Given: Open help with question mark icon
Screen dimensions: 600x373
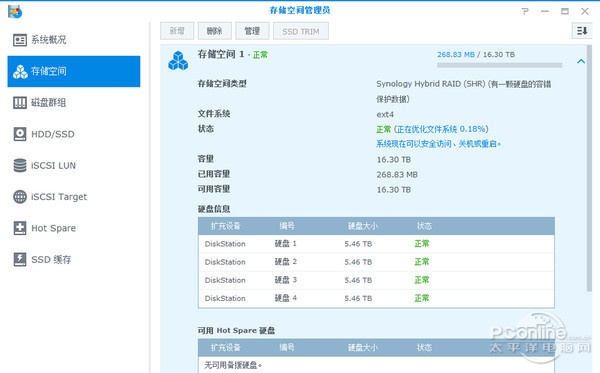Looking at the screenshot, I should tap(525, 11).
